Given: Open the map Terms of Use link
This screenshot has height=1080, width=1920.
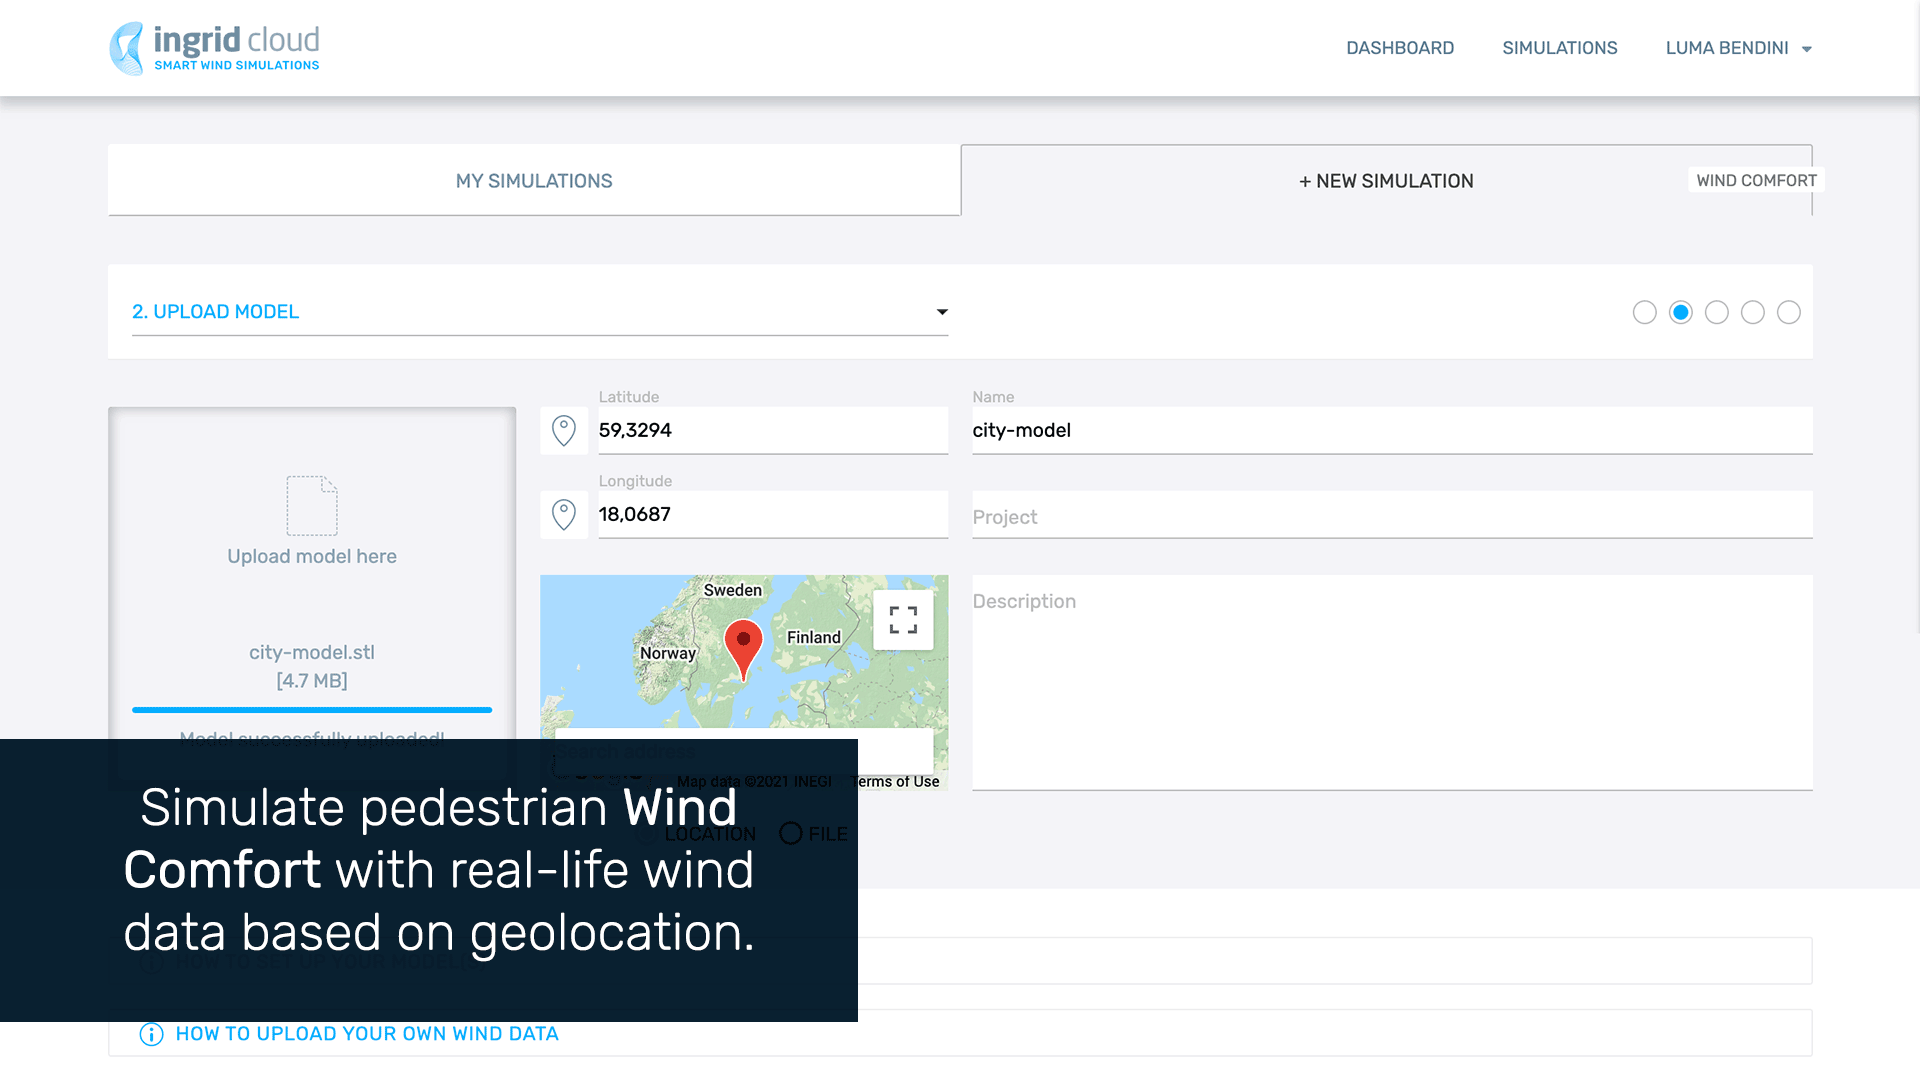Looking at the screenshot, I should [x=895, y=782].
